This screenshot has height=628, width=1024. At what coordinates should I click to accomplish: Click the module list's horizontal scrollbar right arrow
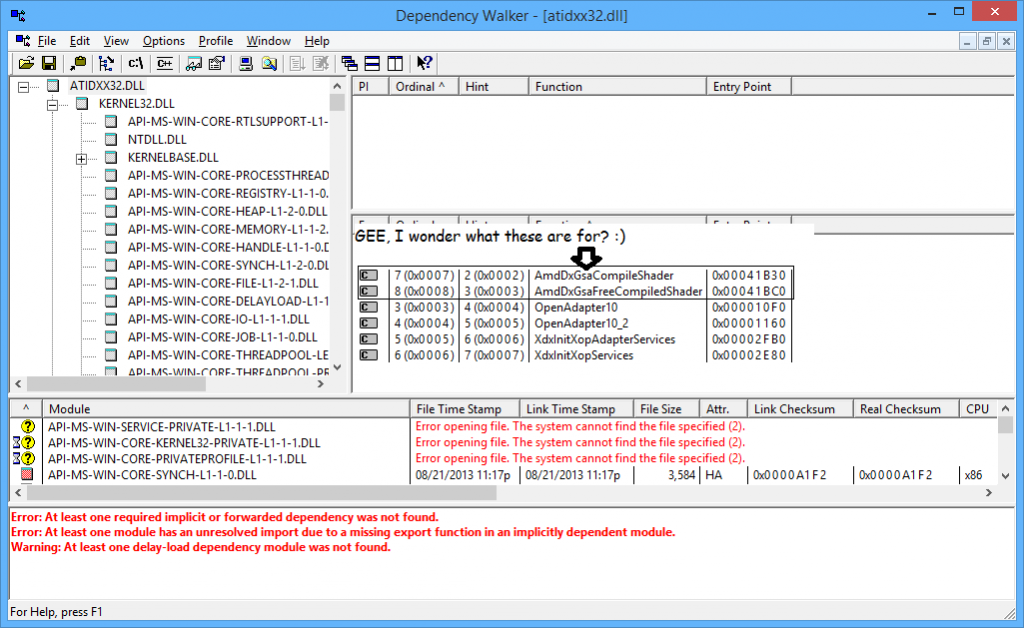(x=989, y=492)
